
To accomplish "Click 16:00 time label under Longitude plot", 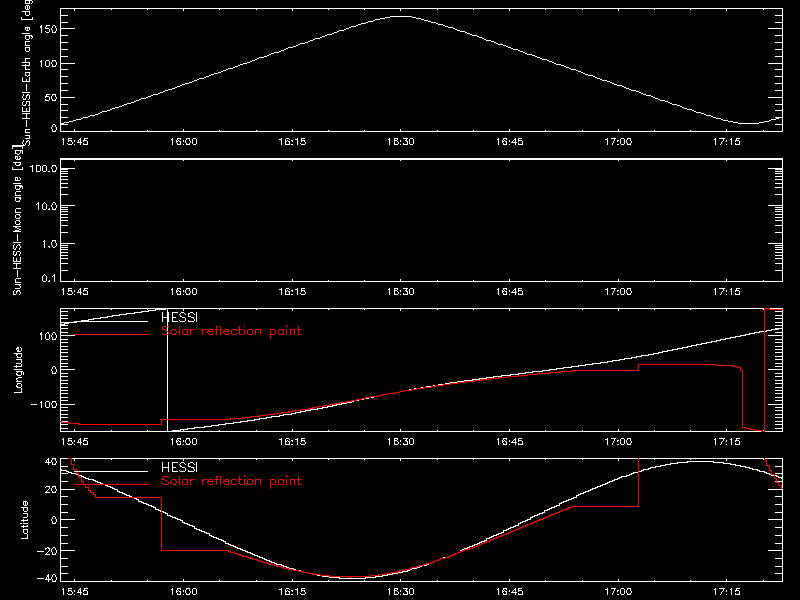I will pyautogui.click(x=184, y=442).
